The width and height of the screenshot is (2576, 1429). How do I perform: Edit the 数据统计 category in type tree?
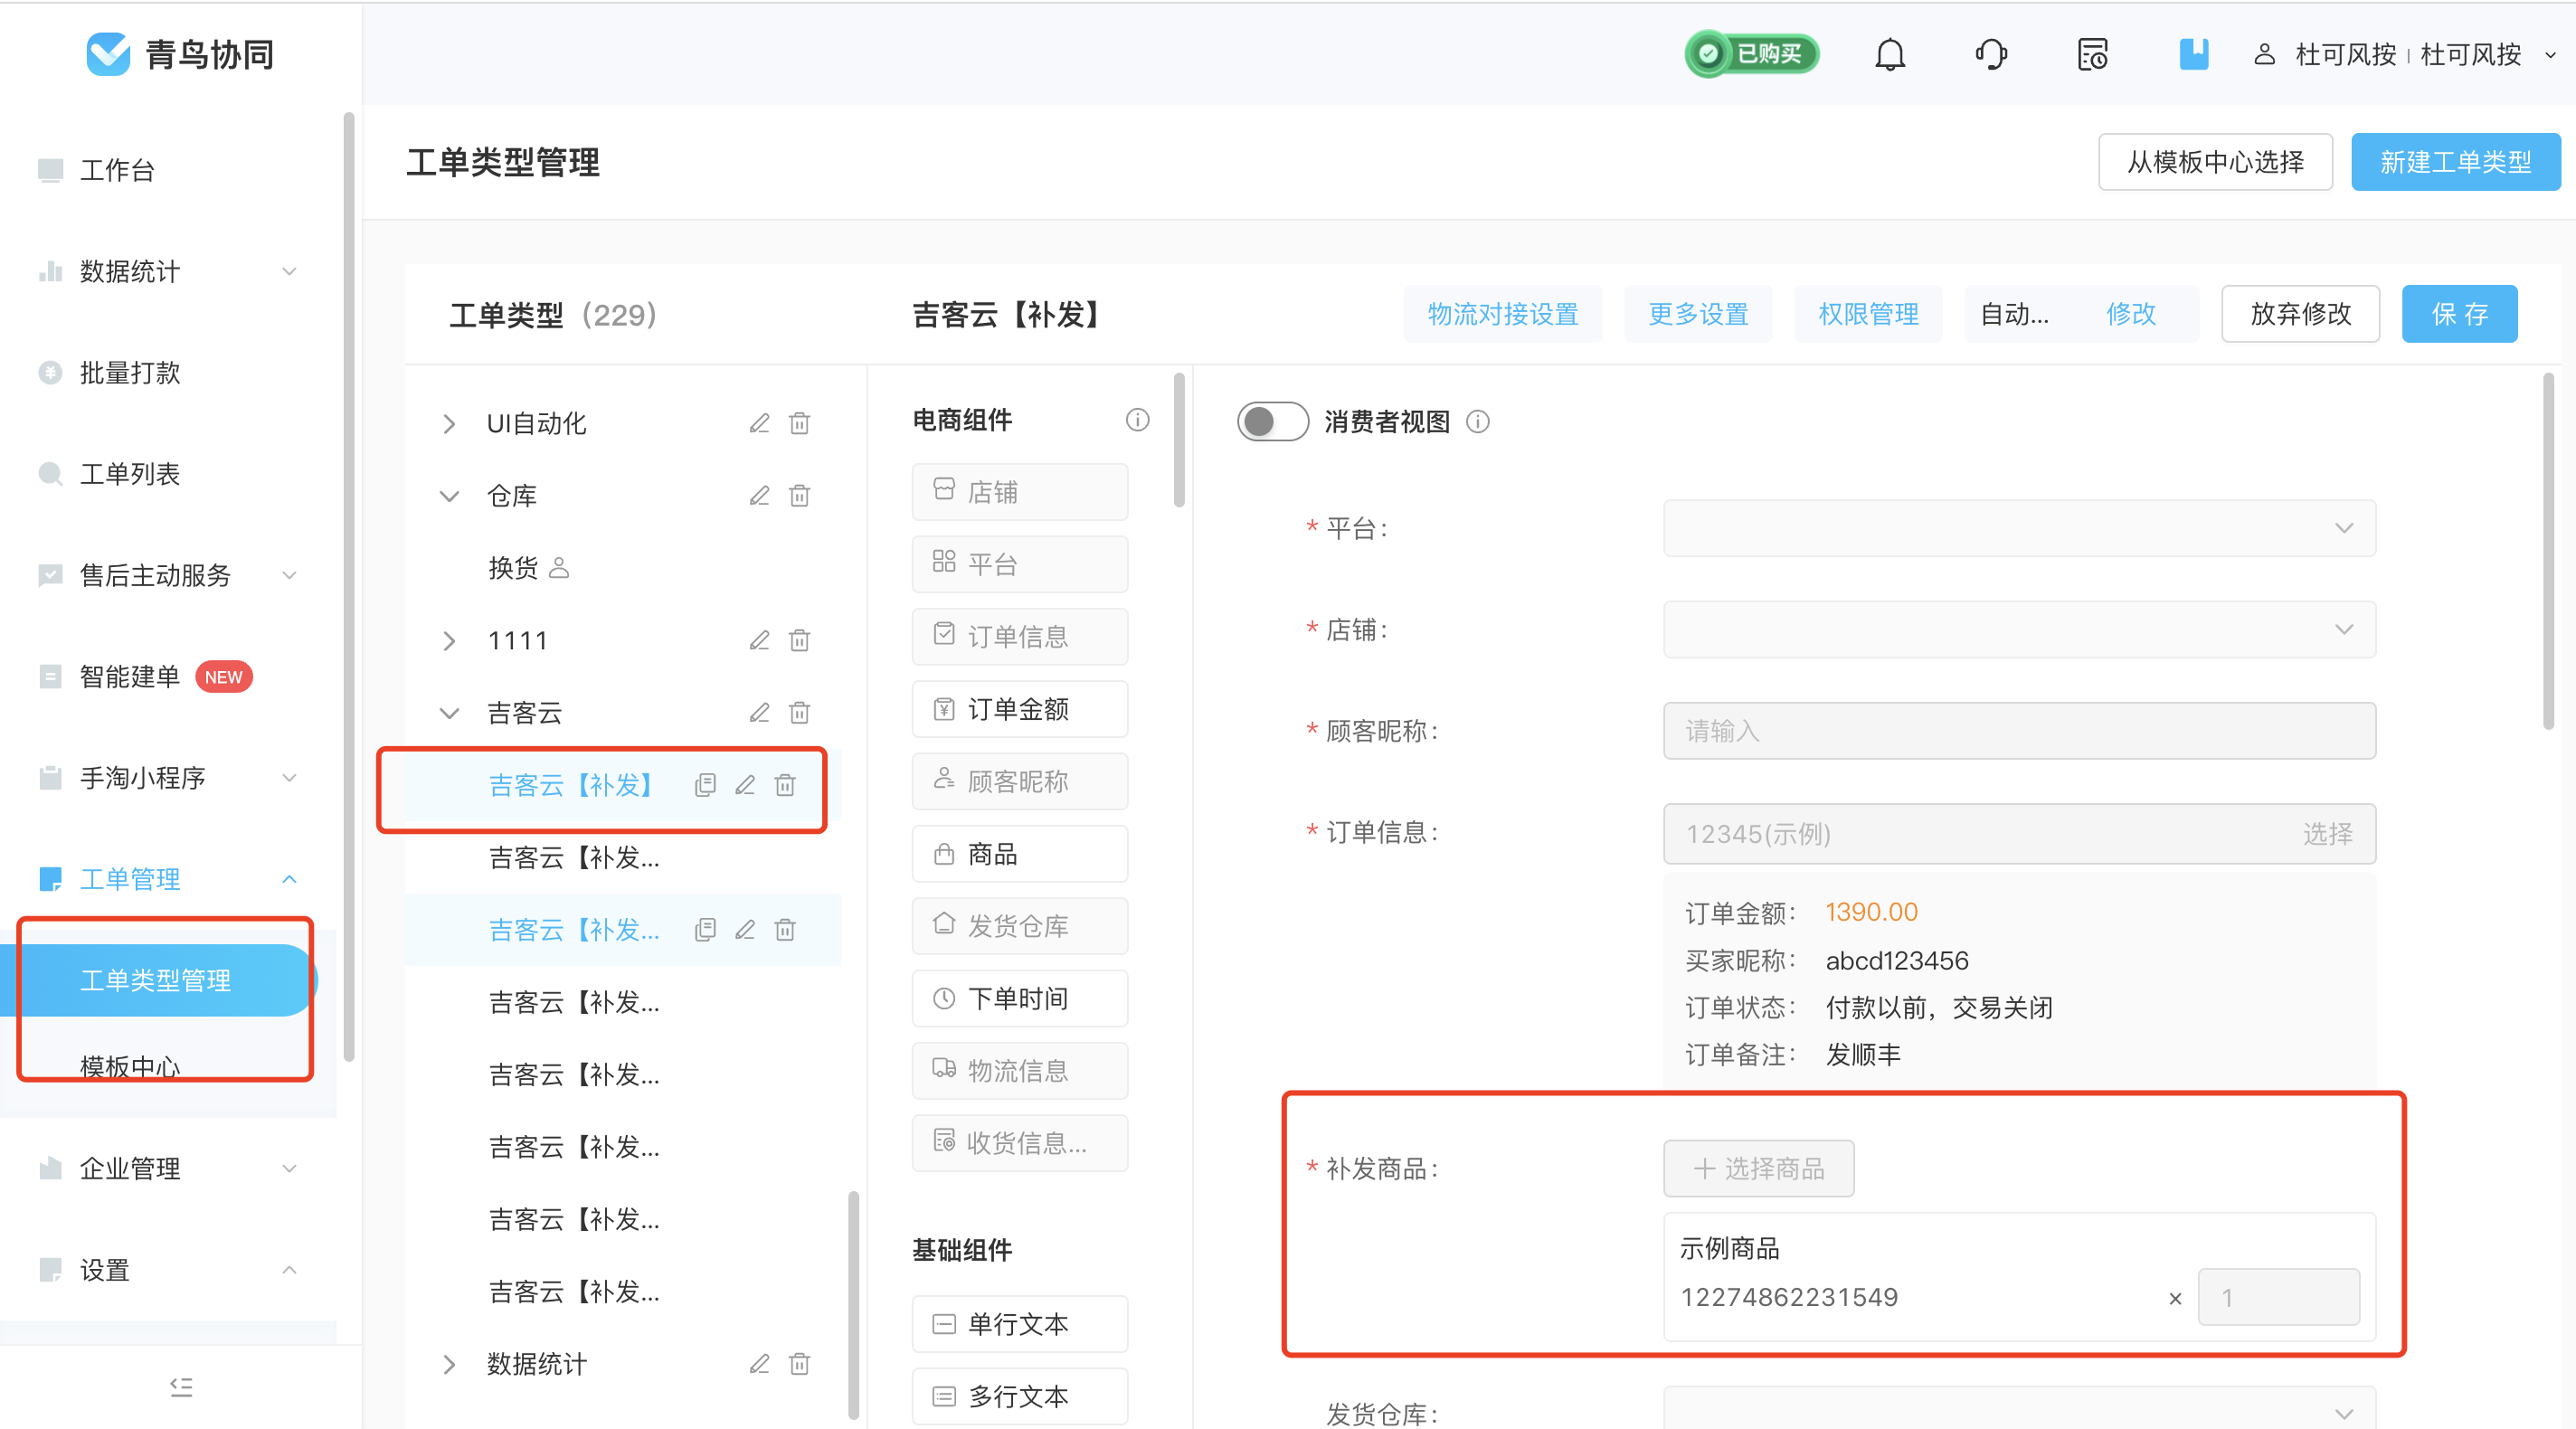[759, 1364]
